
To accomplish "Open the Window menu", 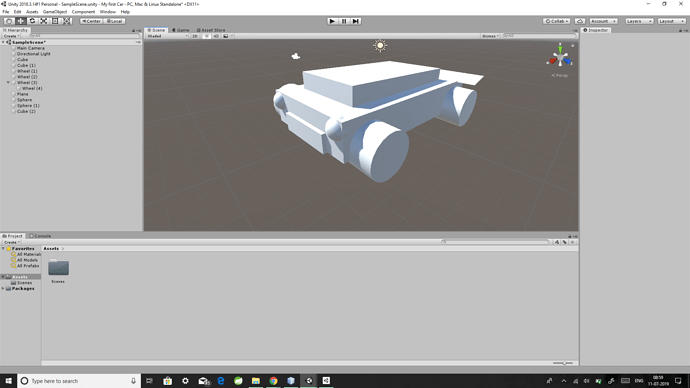I will tap(107, 12).
